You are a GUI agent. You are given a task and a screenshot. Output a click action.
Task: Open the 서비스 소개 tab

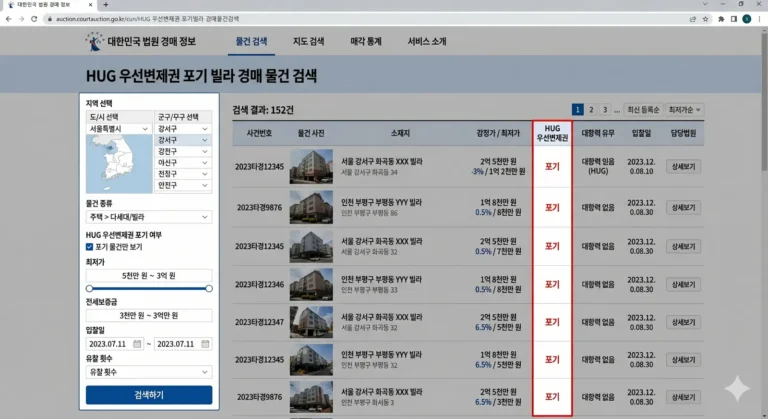pos(427,42)
